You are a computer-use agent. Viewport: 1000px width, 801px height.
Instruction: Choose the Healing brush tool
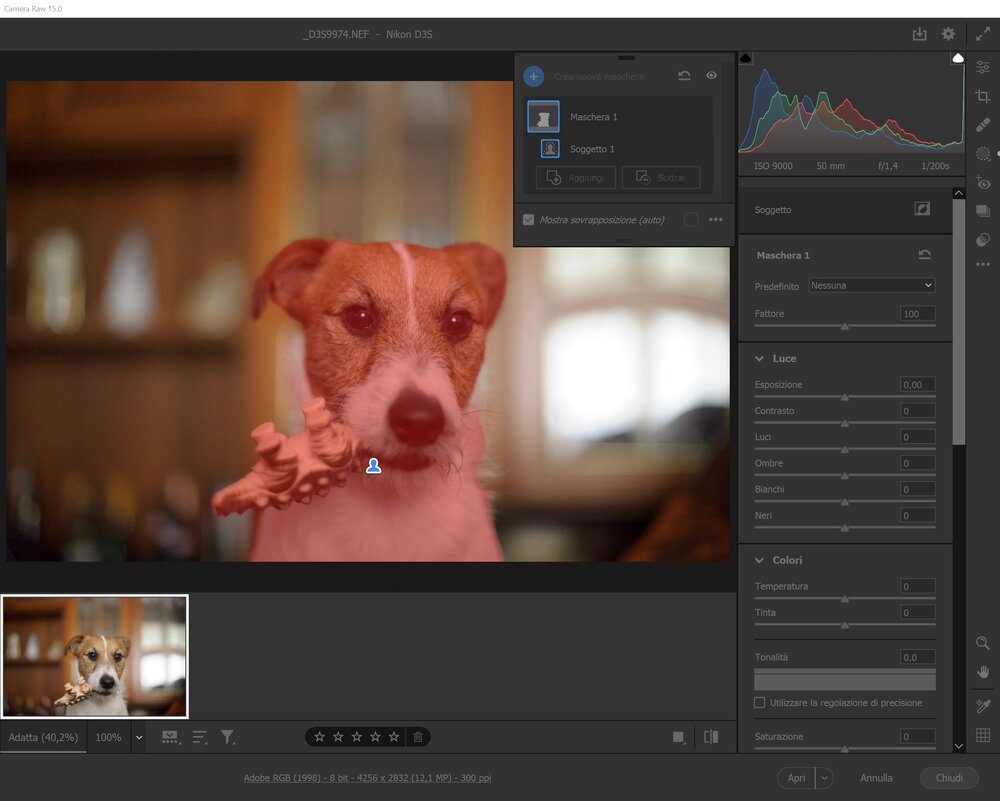[x=983, y=125]
